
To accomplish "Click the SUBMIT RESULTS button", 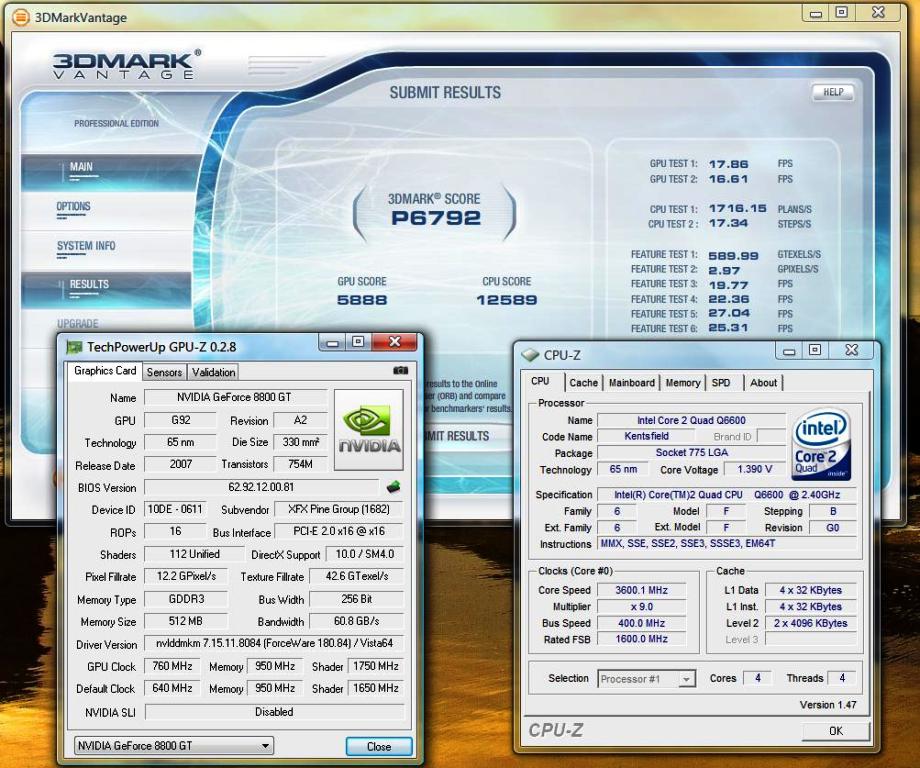I will coord(458,436).
